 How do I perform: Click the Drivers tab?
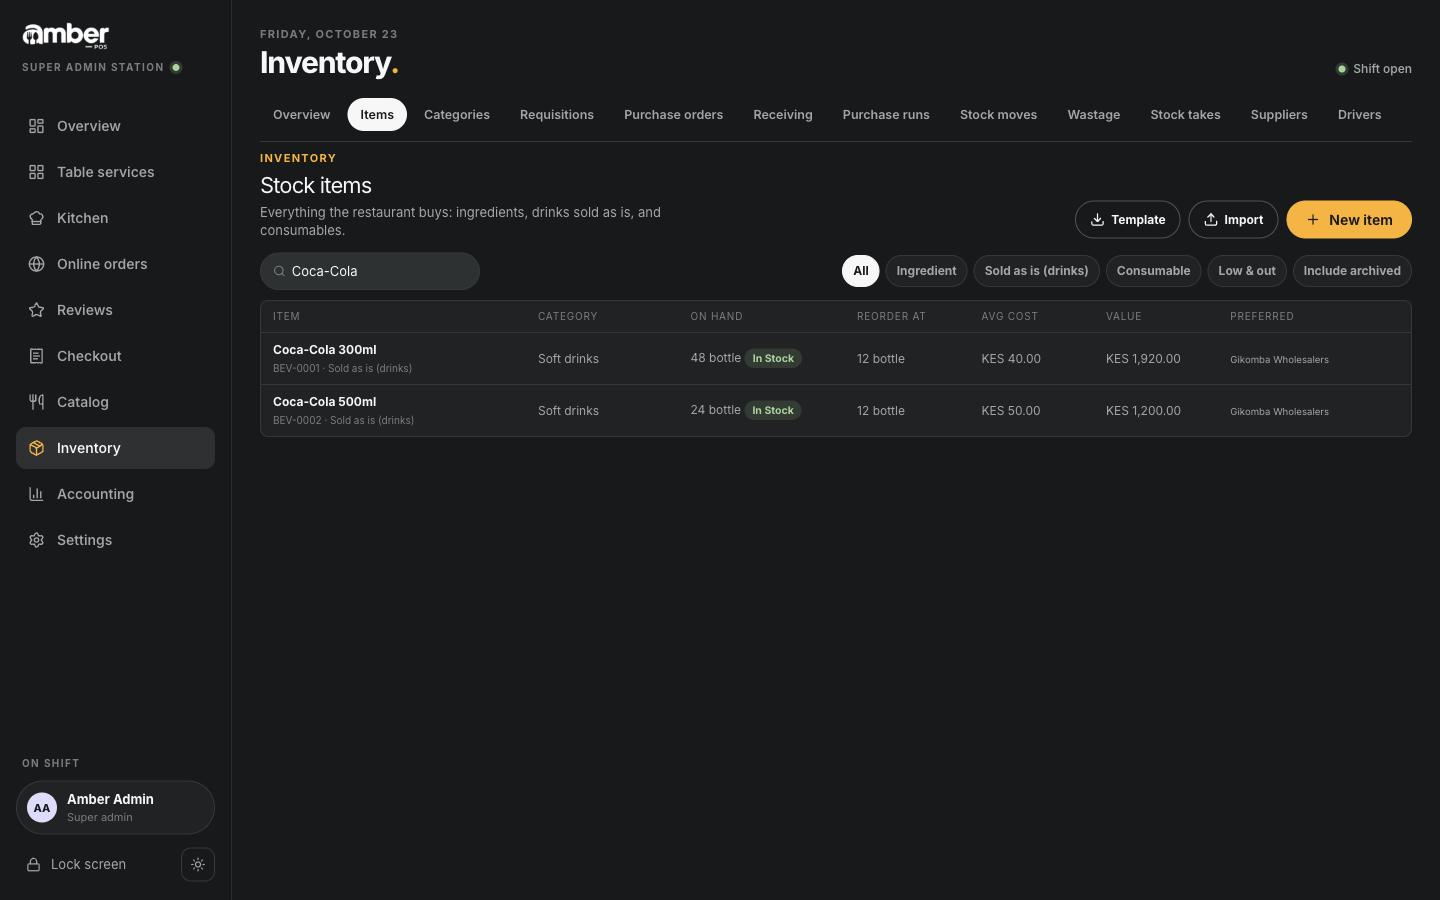click(x=1359, y=115)
